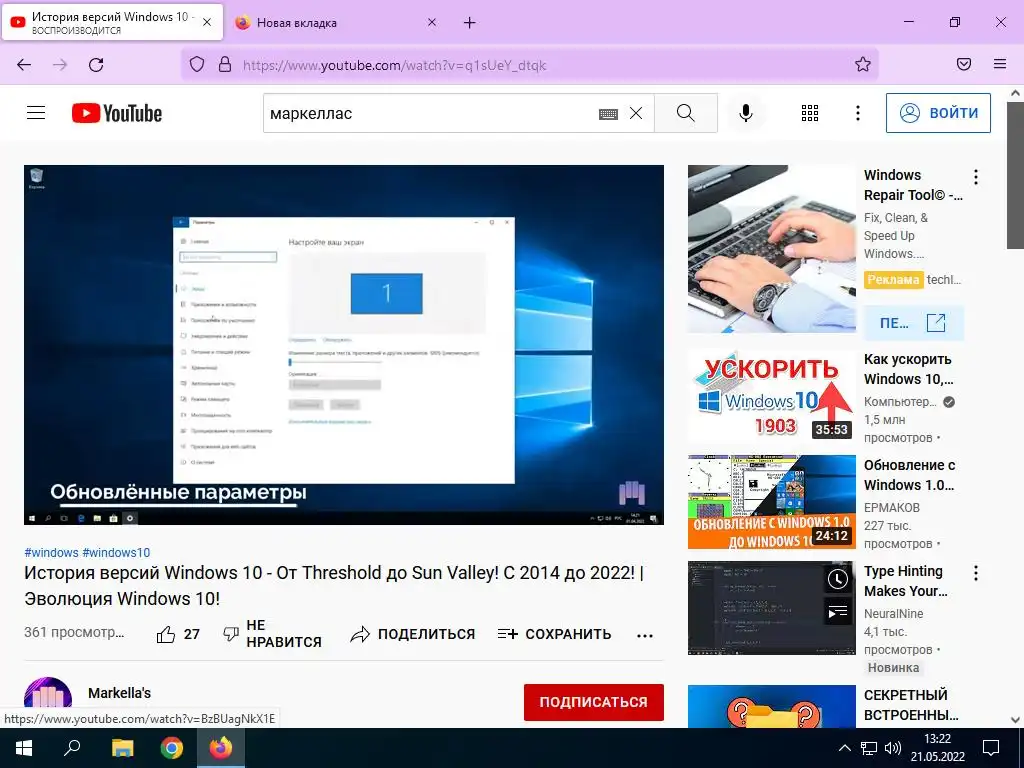Screen dimensions: 1024x768
Task: Open the Windows notification center
Action: [991, 748]
